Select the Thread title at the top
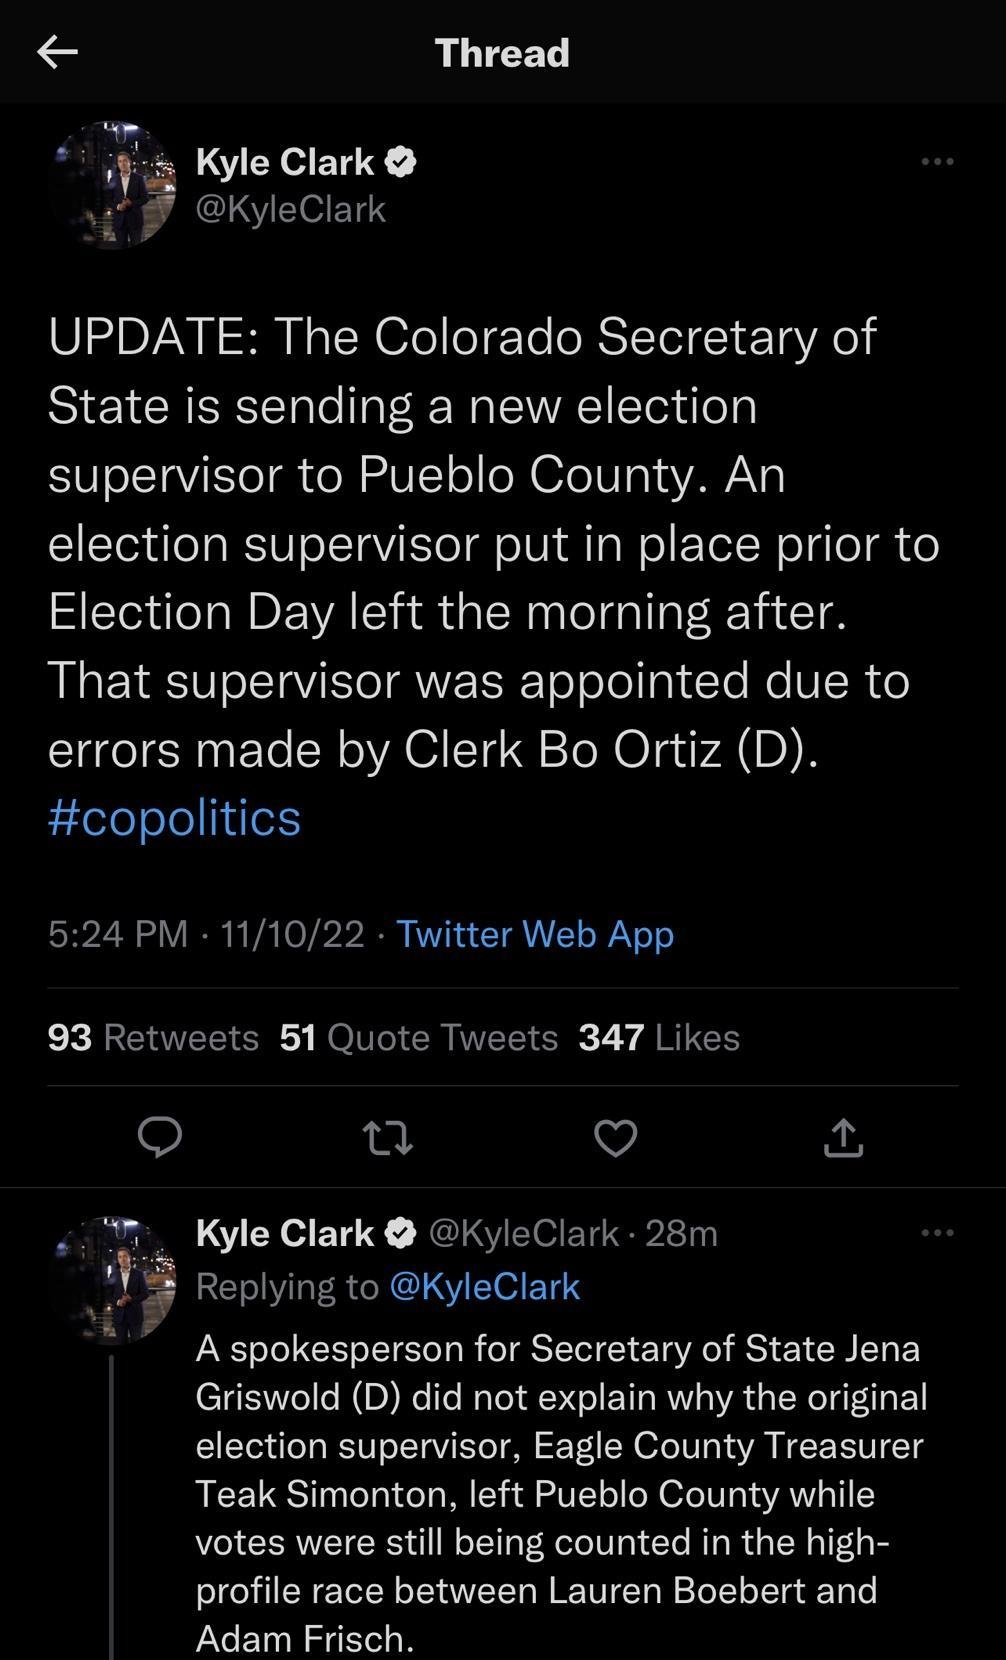Image resolution: width=1006 pixels, height=1660 pixels. (502, 52)
